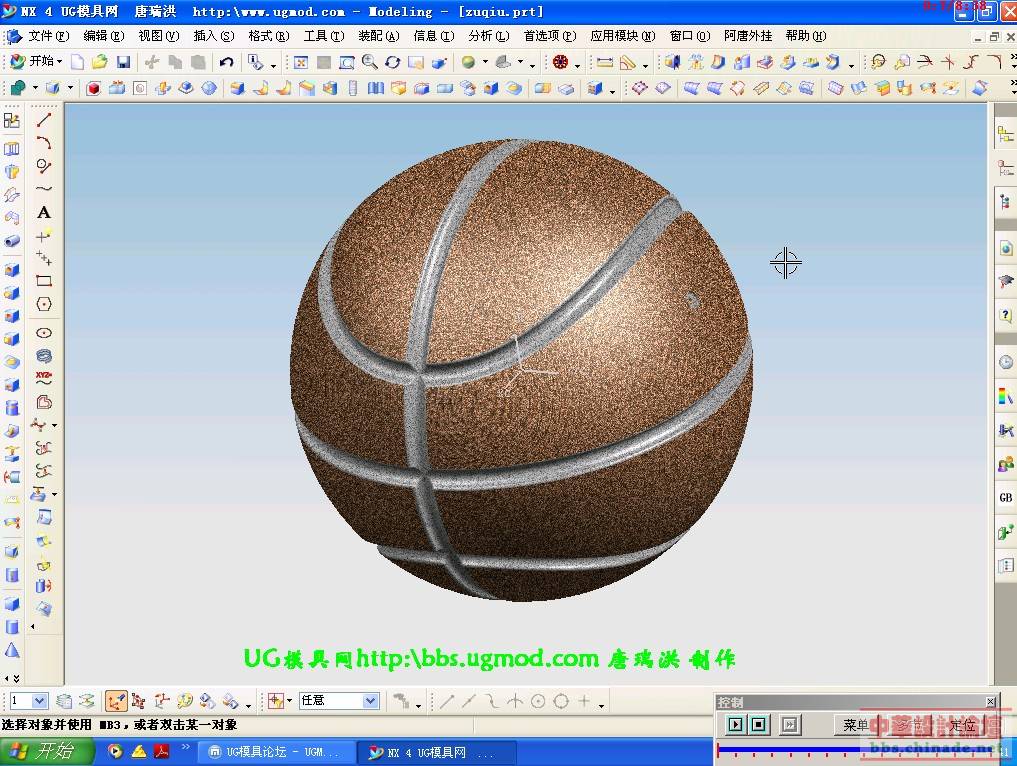Open the 信息(I) menu
The width and height of the screenshot is (1017, 766).
[x=434, y=36]
